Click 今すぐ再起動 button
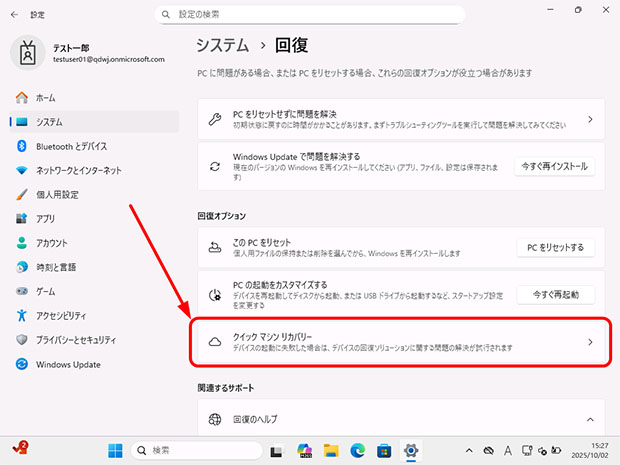 (555, 295)
